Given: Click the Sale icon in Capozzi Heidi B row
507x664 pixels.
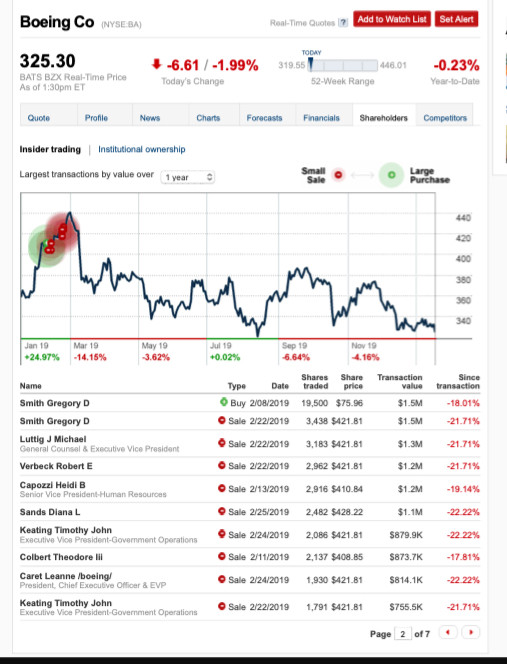Looking at the screenshot, I should tap(222, 488).
